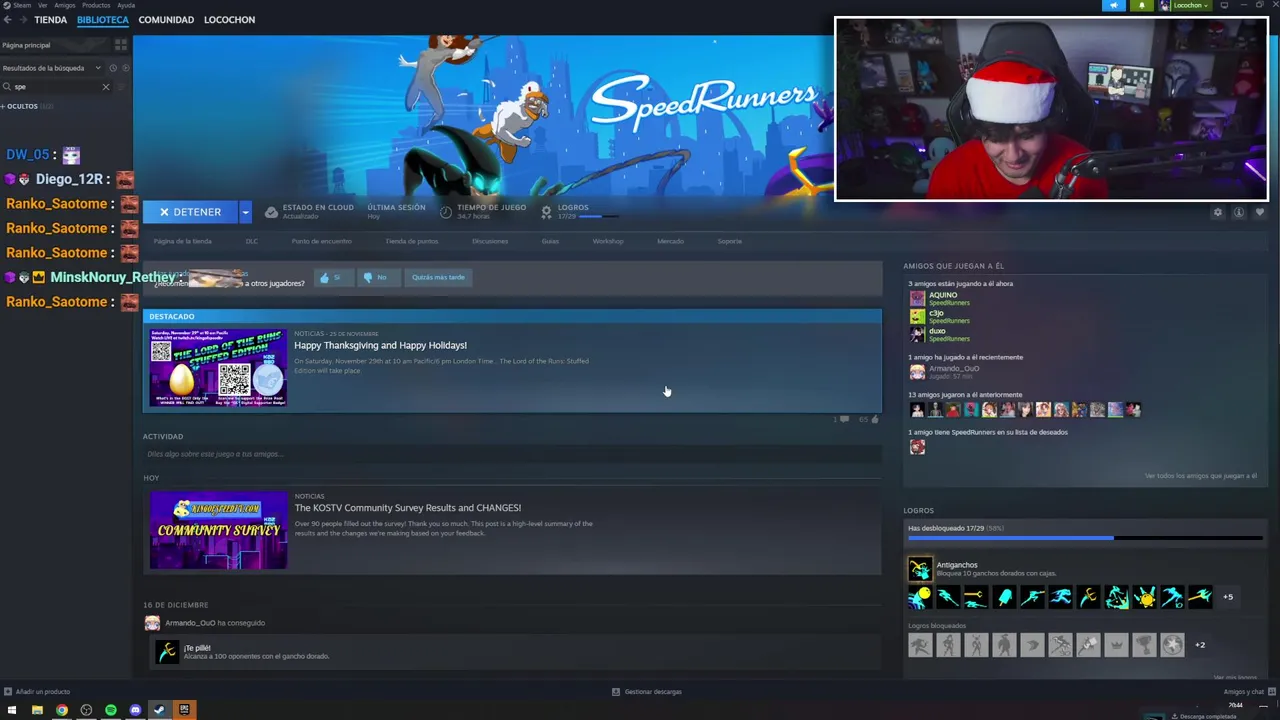Open Gestionar descargas
This screenshot has height=720, width=1280.
pyautogui.click(x=647, y=692)
